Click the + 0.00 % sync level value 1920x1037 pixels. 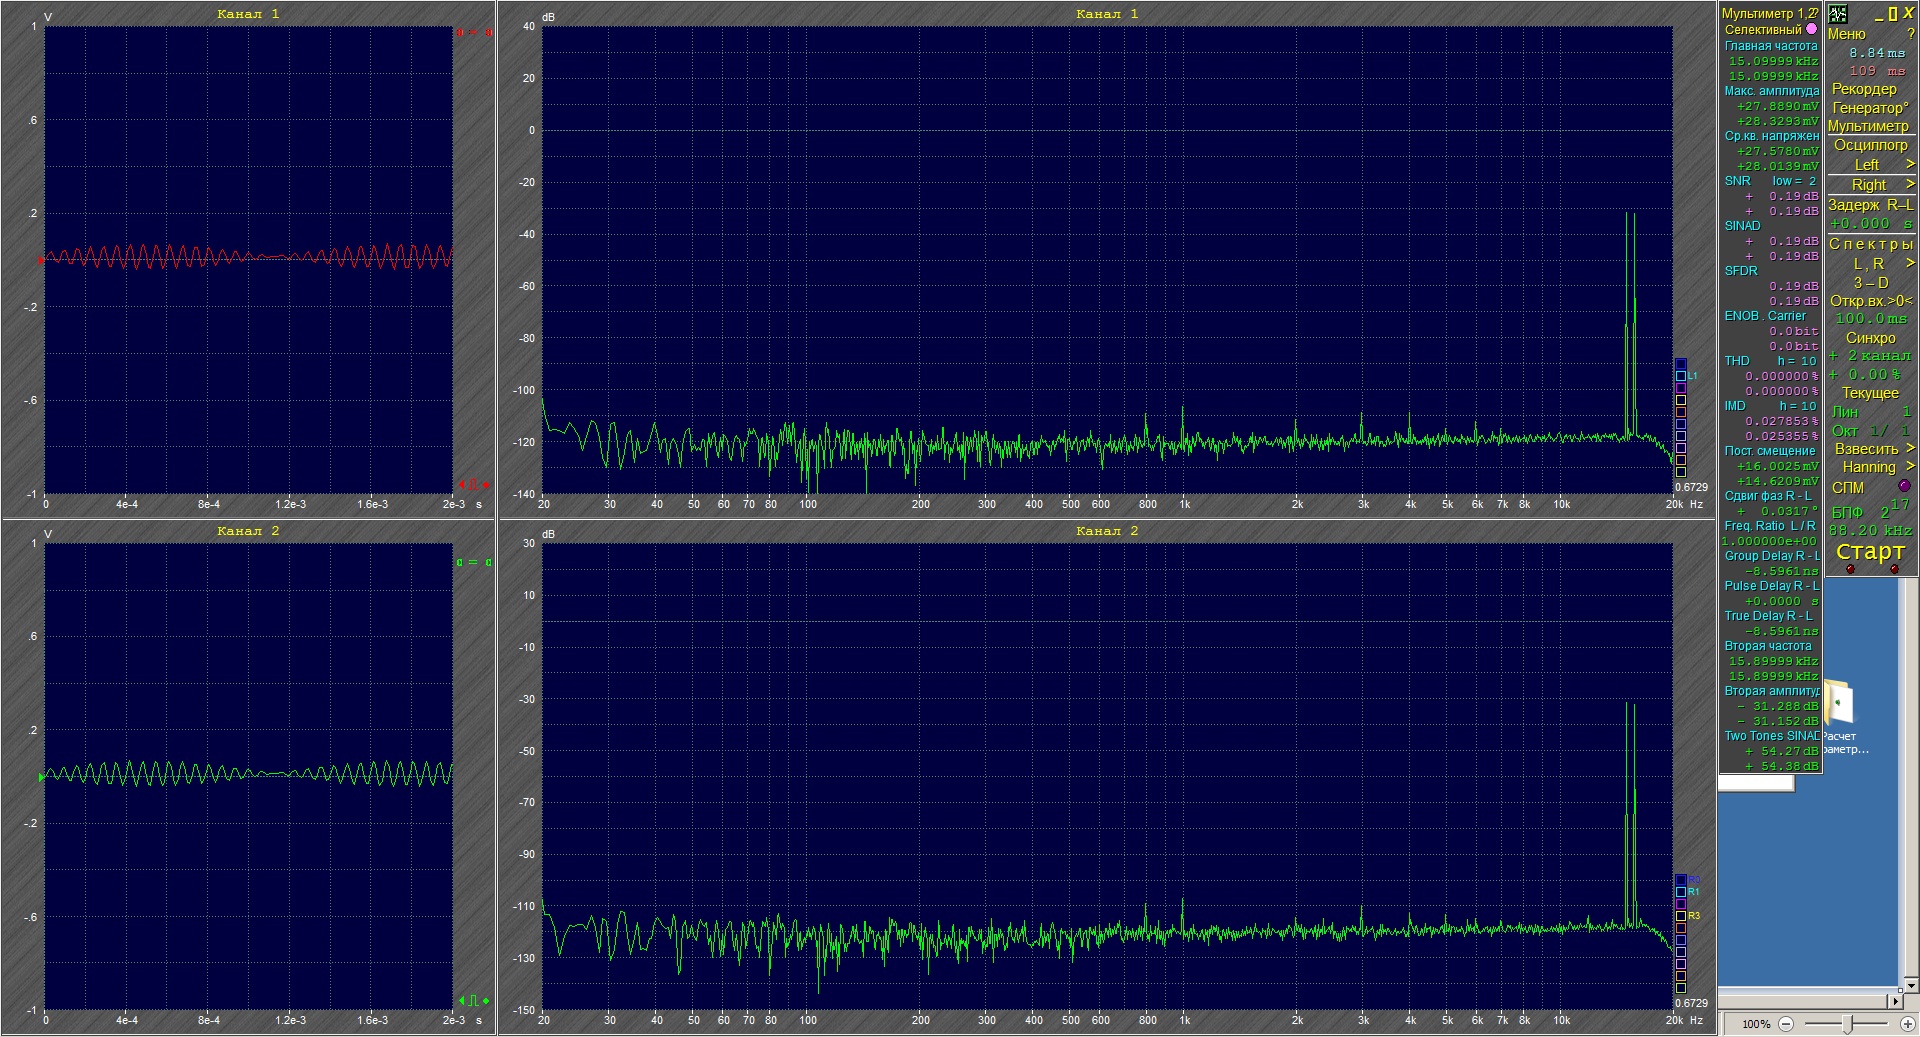pyautogui.click(x=1866, y=375)
